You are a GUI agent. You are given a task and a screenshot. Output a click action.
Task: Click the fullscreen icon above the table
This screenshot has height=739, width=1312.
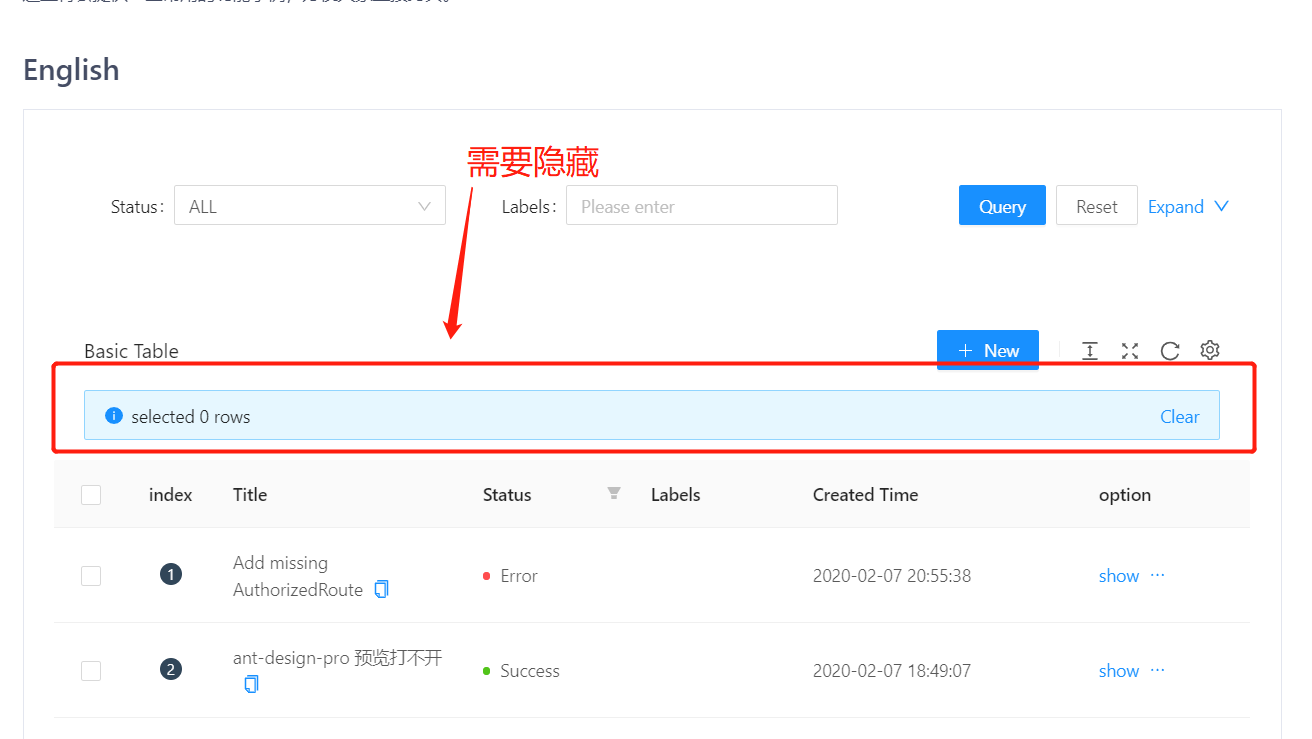click(1130, 350)
